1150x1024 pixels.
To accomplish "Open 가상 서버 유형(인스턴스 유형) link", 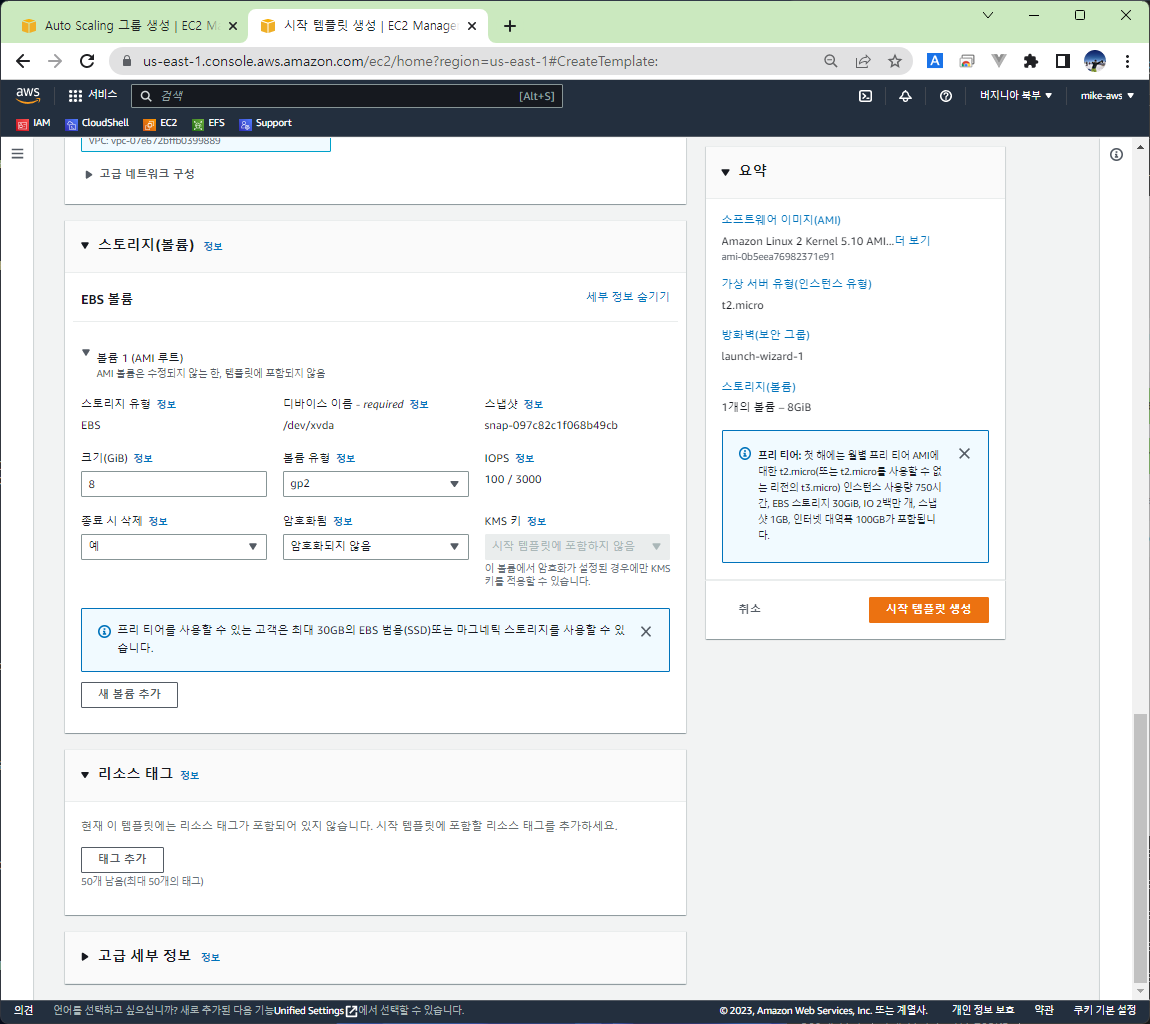I will pos(796,283).
